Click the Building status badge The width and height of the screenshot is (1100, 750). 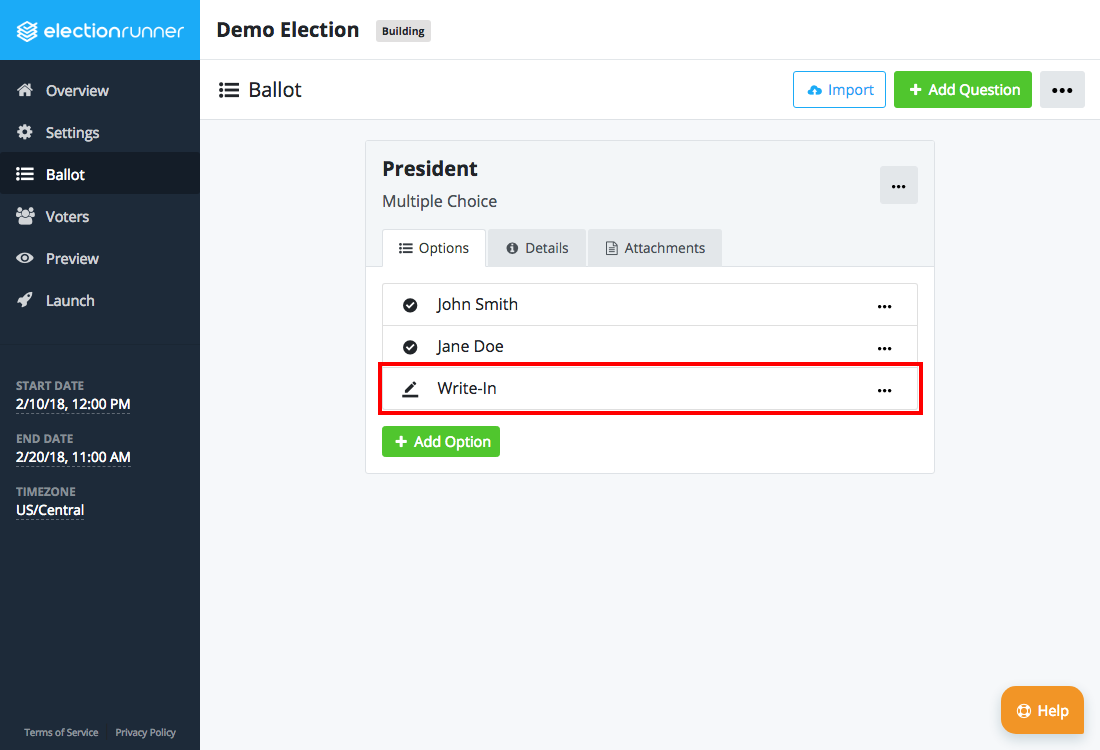point(402,30)
